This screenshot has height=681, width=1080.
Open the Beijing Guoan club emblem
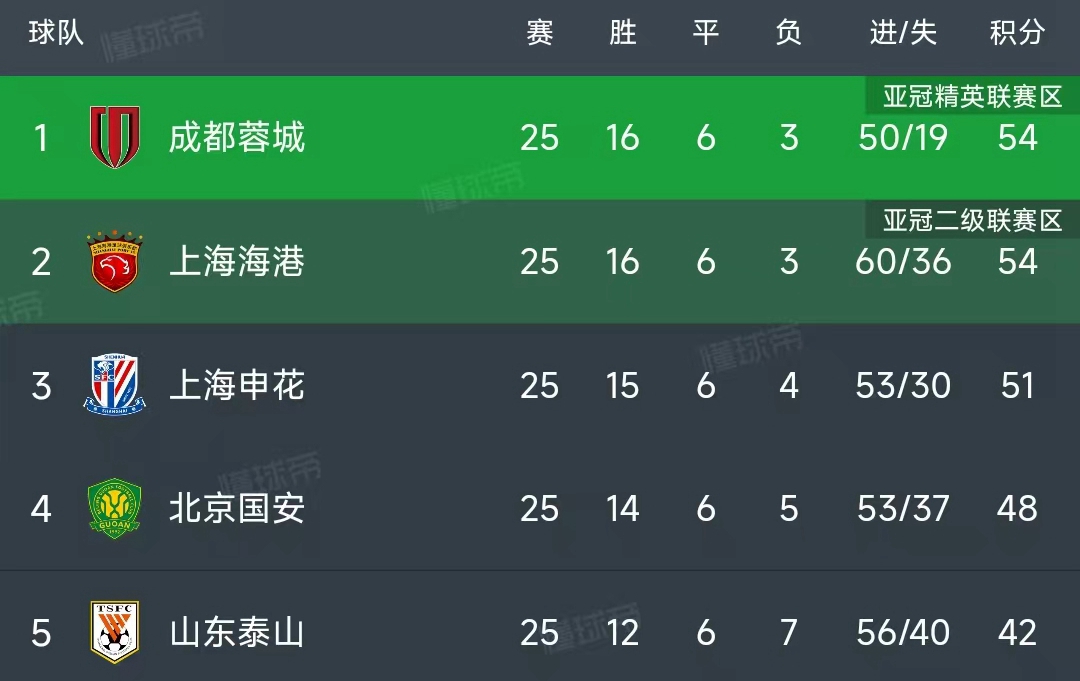(x=114, y=509)
